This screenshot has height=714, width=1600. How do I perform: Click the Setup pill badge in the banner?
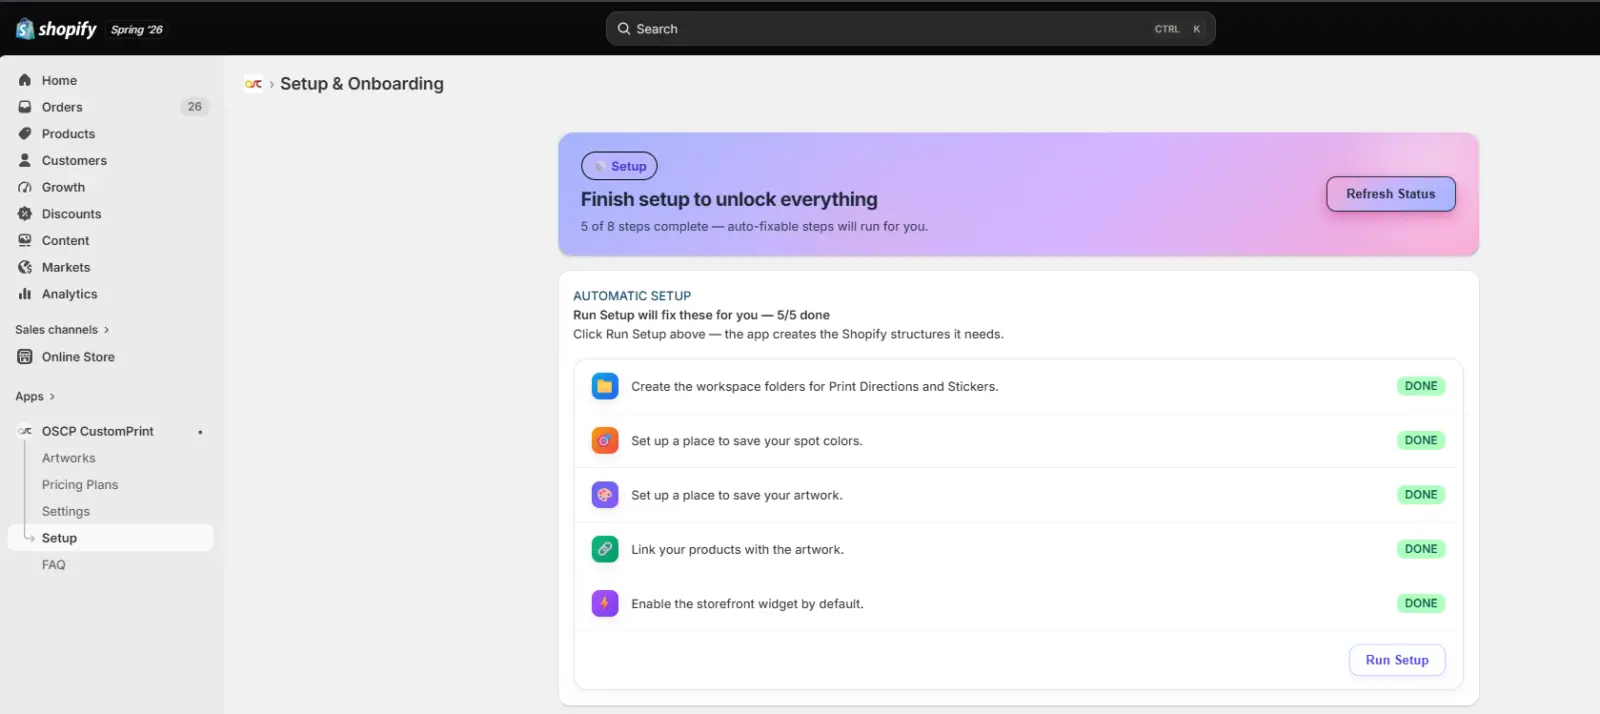pos(619,166)
